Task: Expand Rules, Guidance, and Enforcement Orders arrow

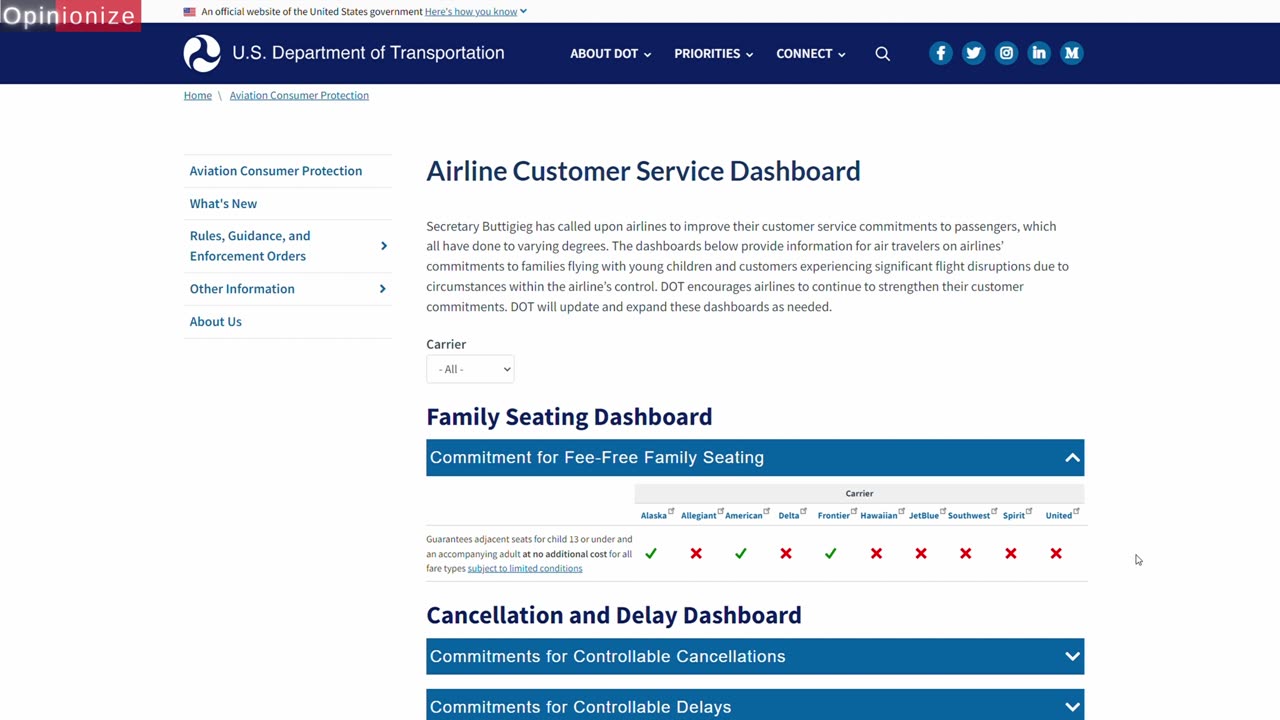Action: pos(383,246)
